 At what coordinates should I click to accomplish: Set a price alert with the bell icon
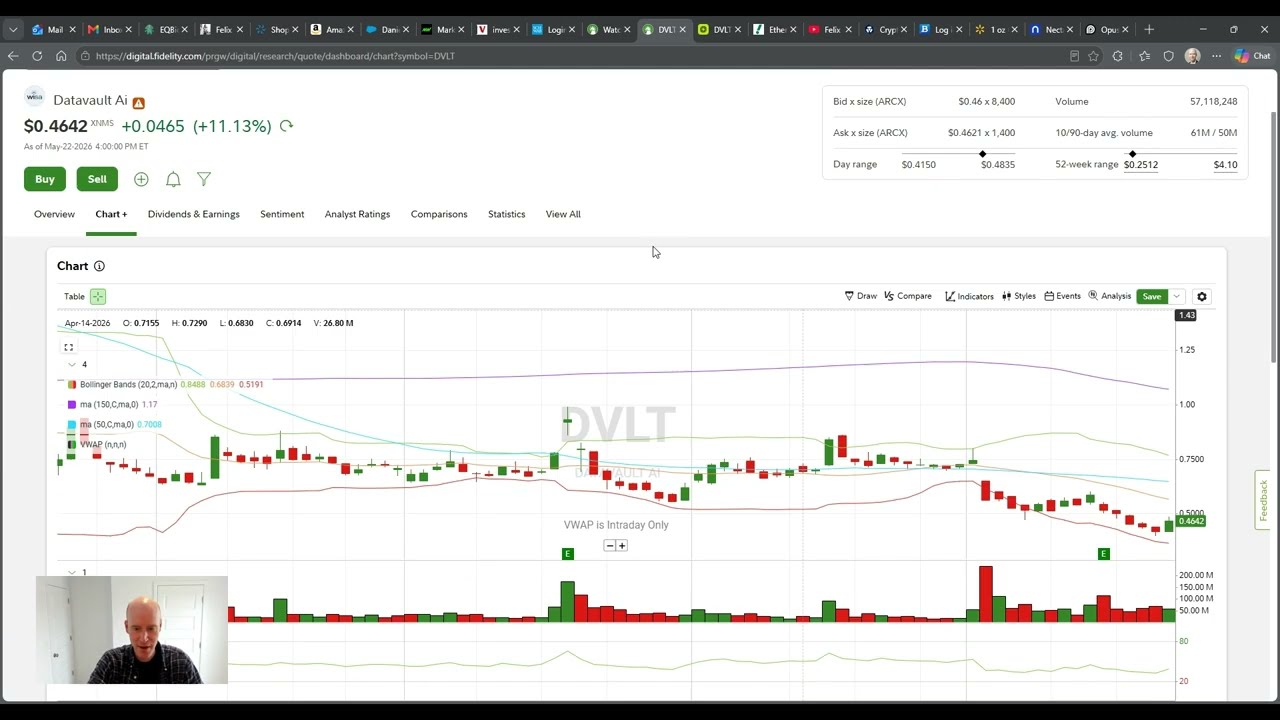click(173, 179)
